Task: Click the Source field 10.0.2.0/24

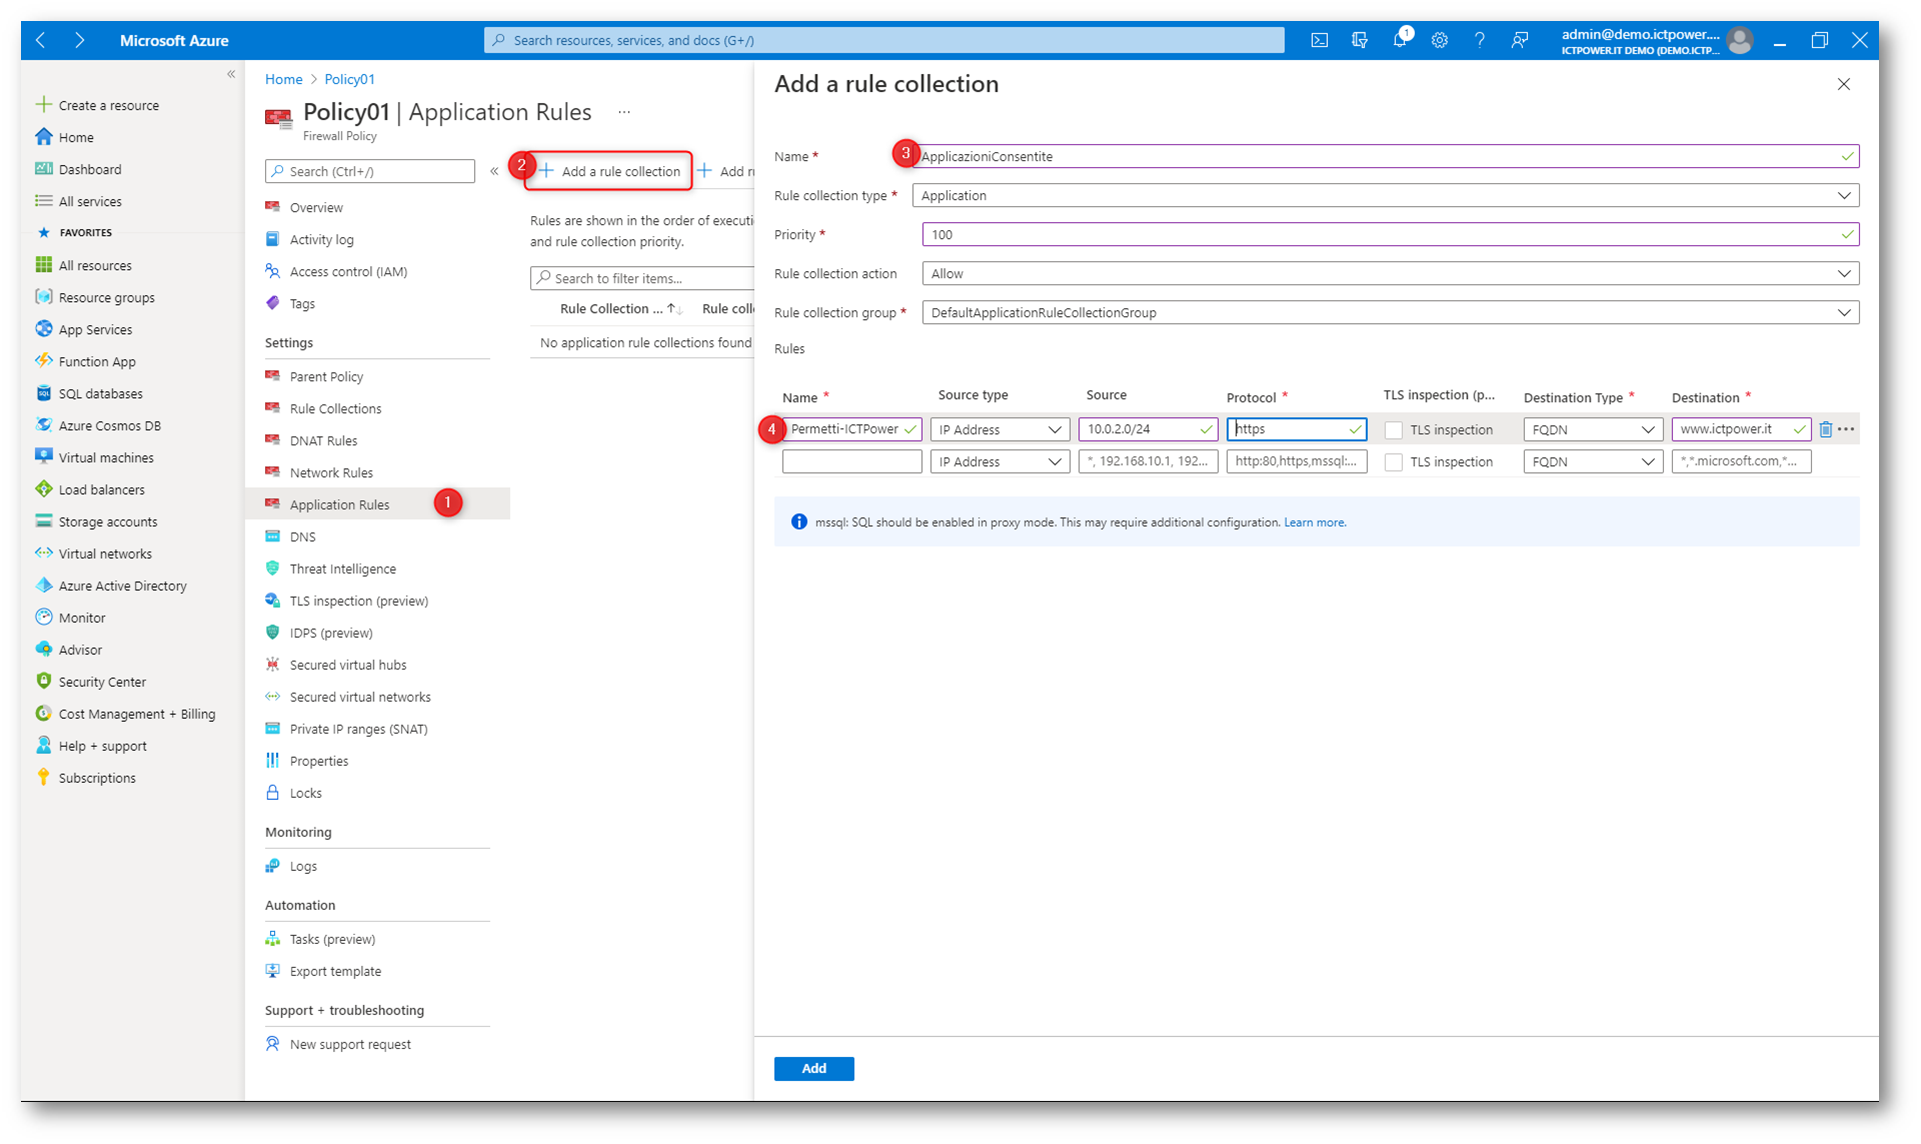Action: [x=1148, y=430]
